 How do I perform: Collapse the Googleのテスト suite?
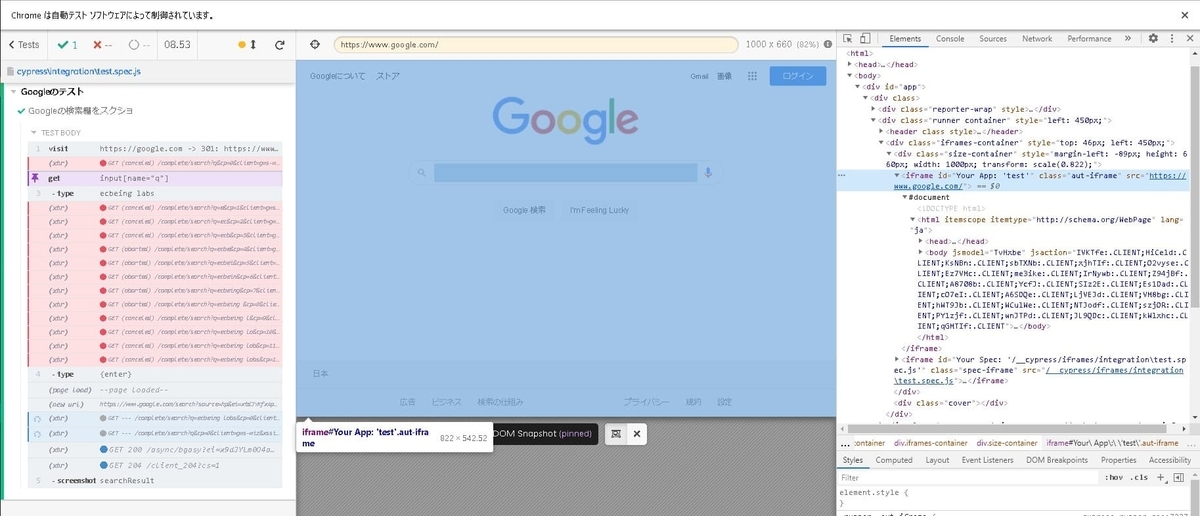coord(13,92)
